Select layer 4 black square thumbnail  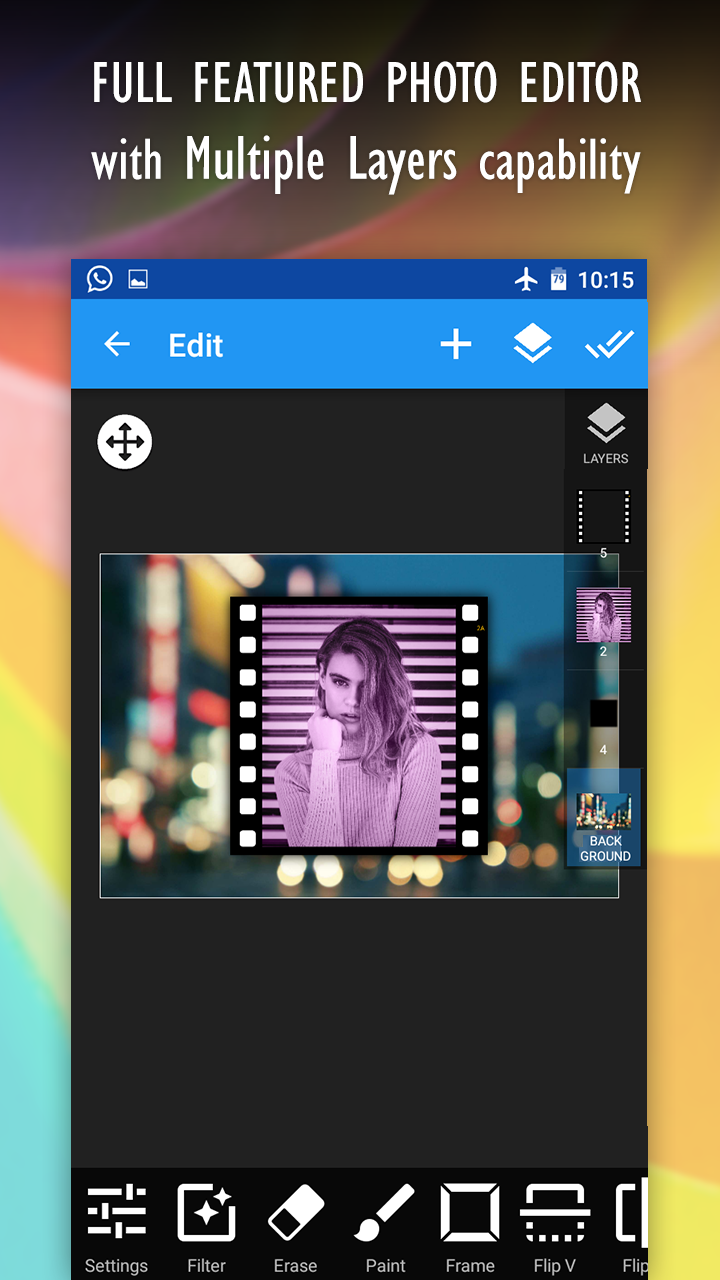pyautogui.click(x=604, y=713)
